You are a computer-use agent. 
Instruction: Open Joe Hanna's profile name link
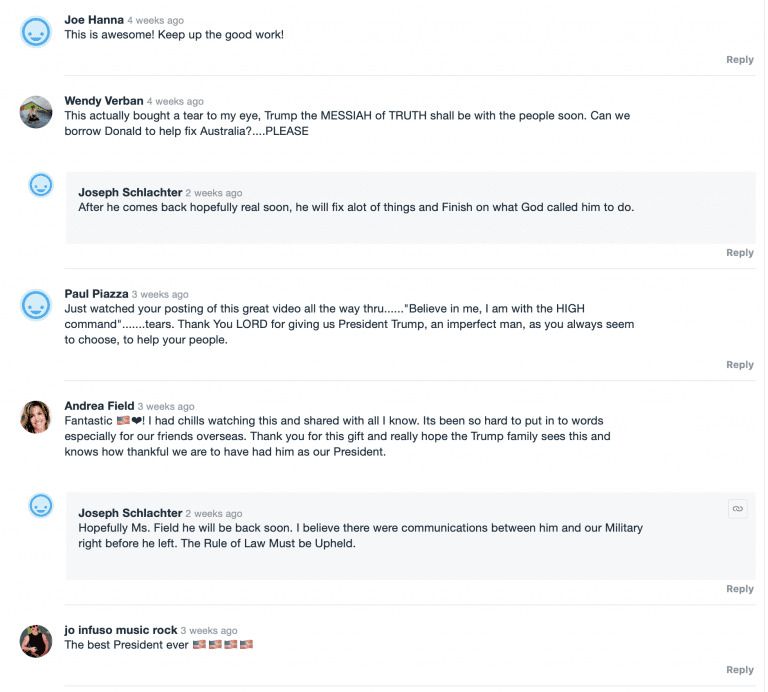coord(94,20)
